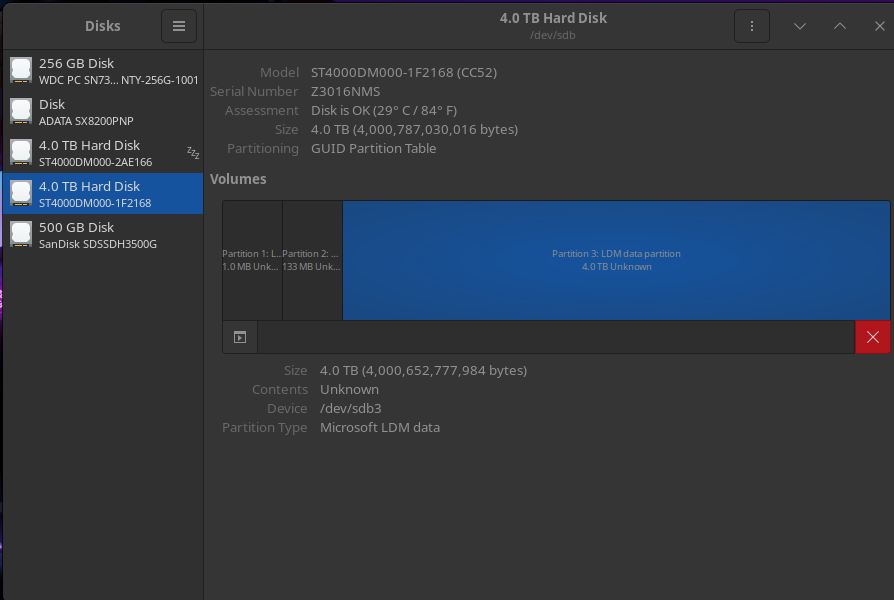Close the Disks window

click(879, 26)
